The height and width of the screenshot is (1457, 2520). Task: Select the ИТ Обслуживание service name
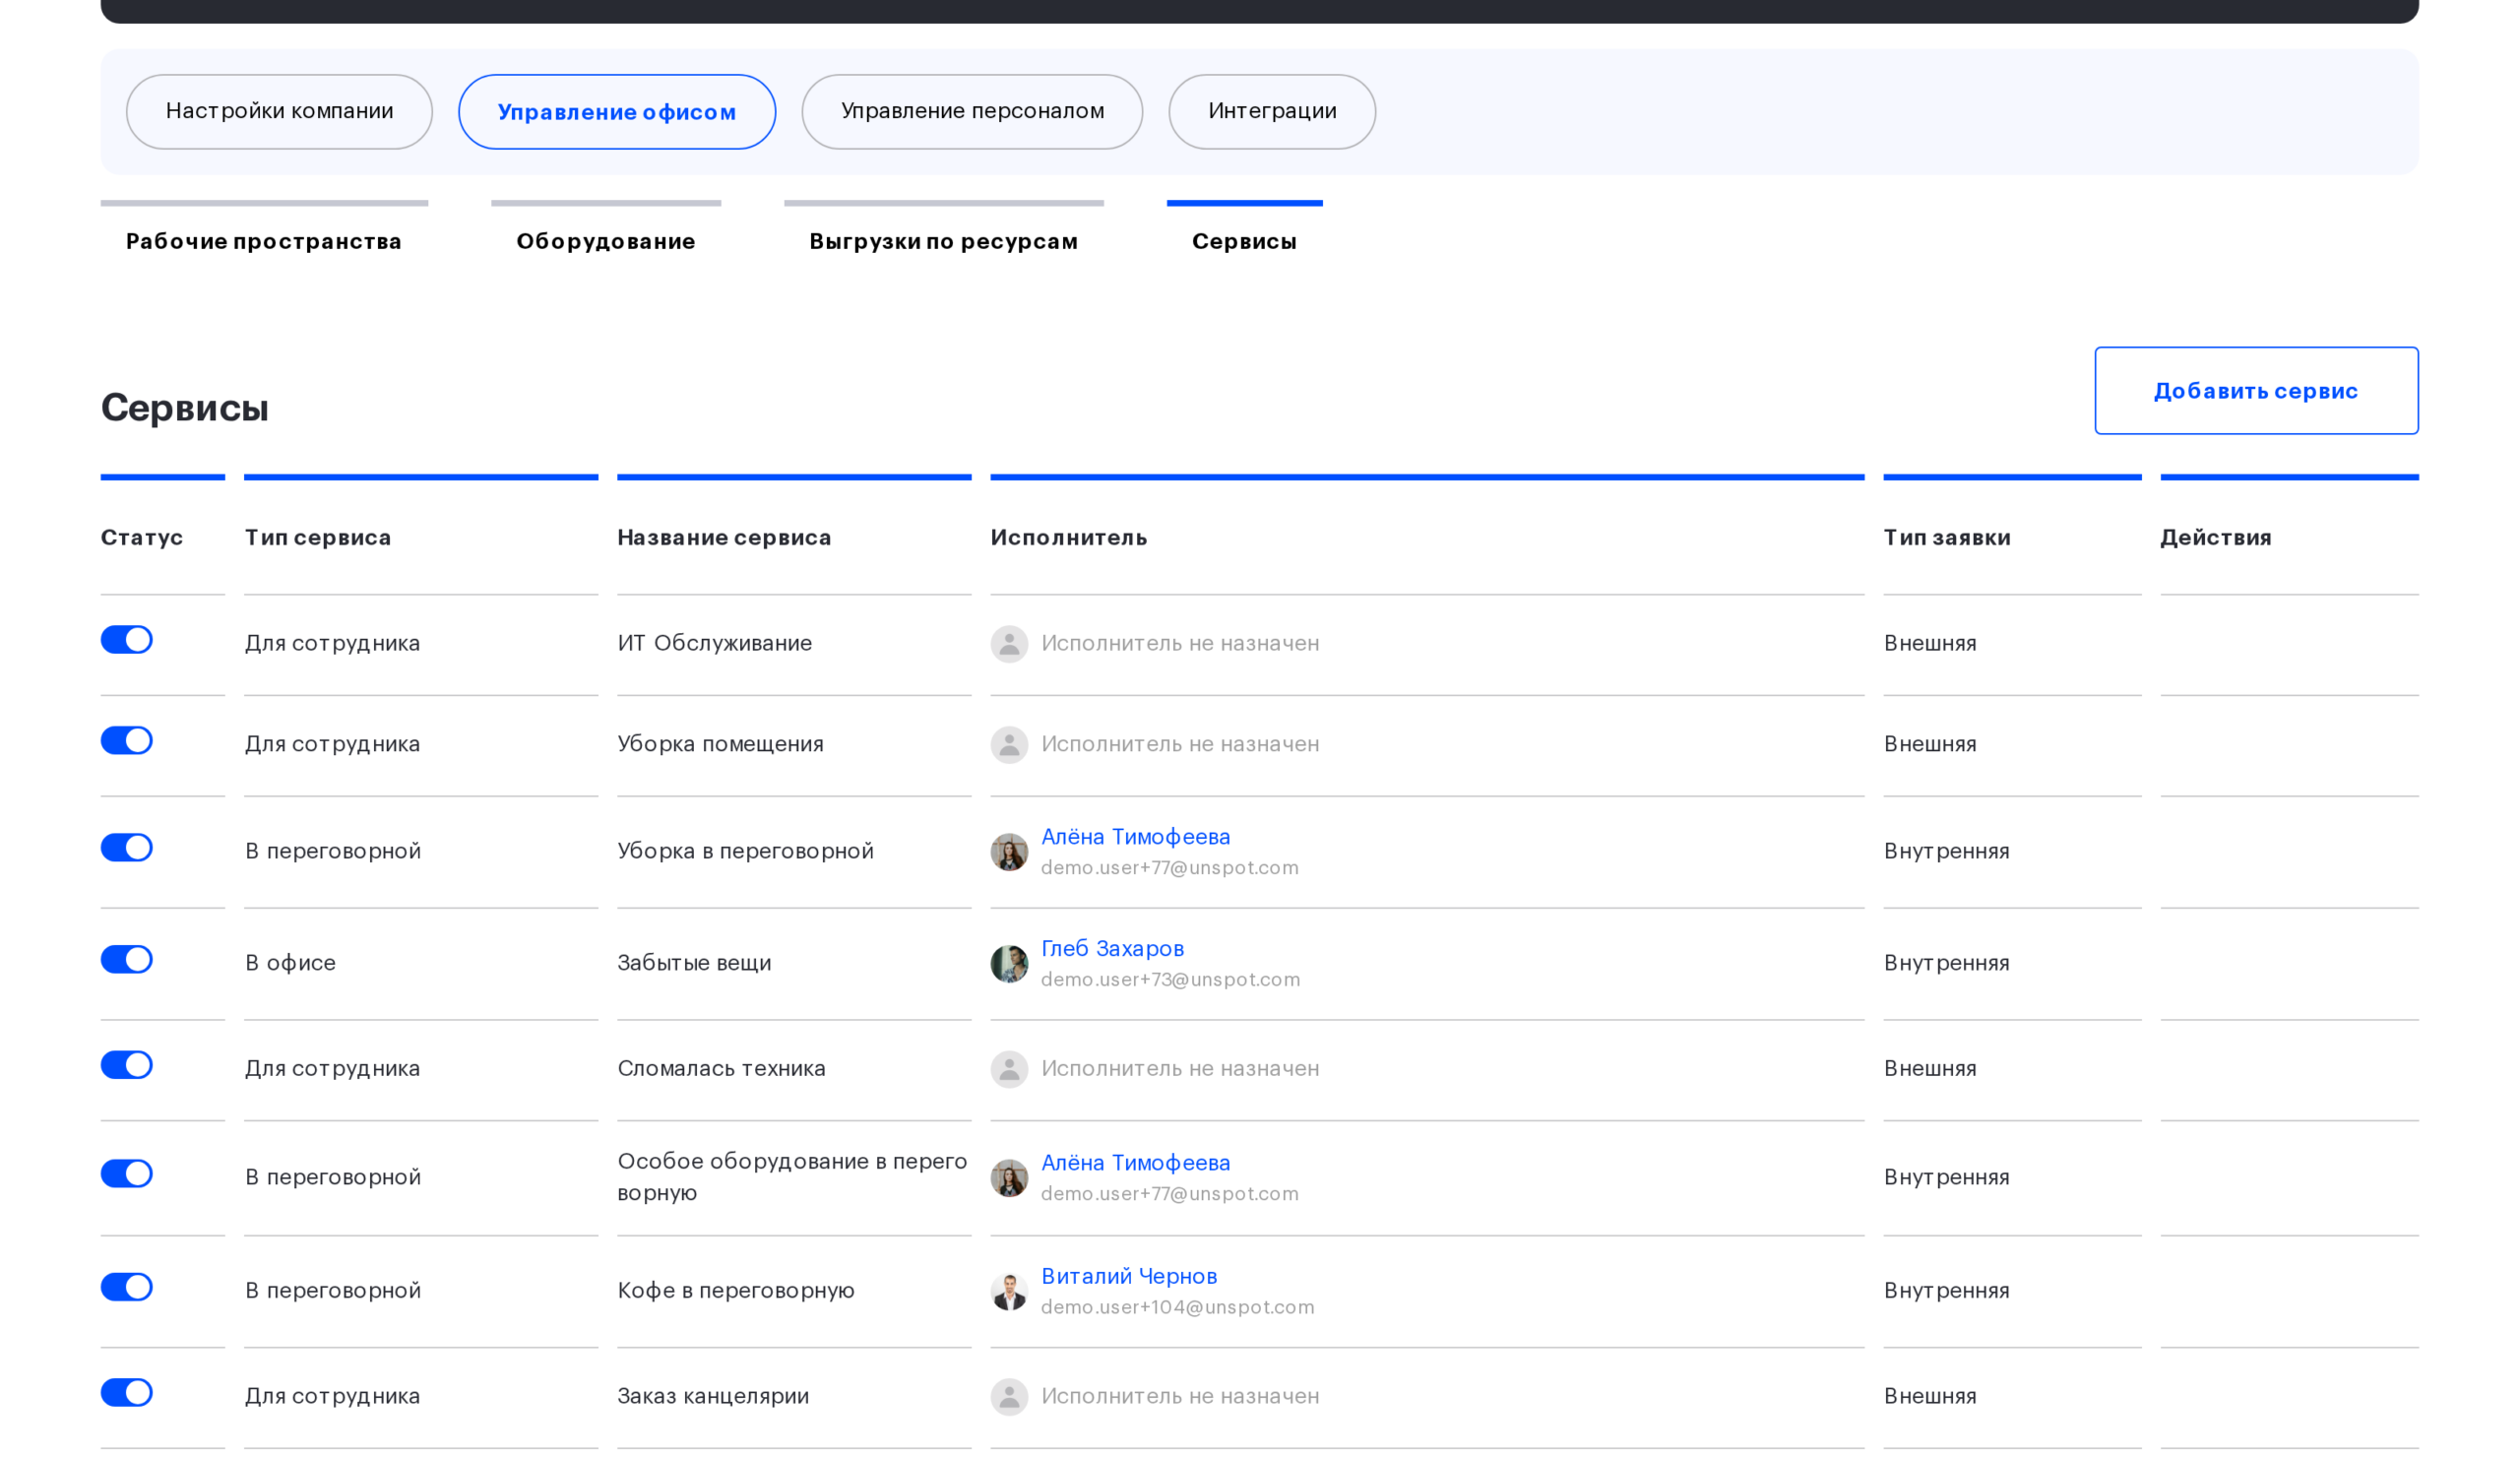point(715,643)
